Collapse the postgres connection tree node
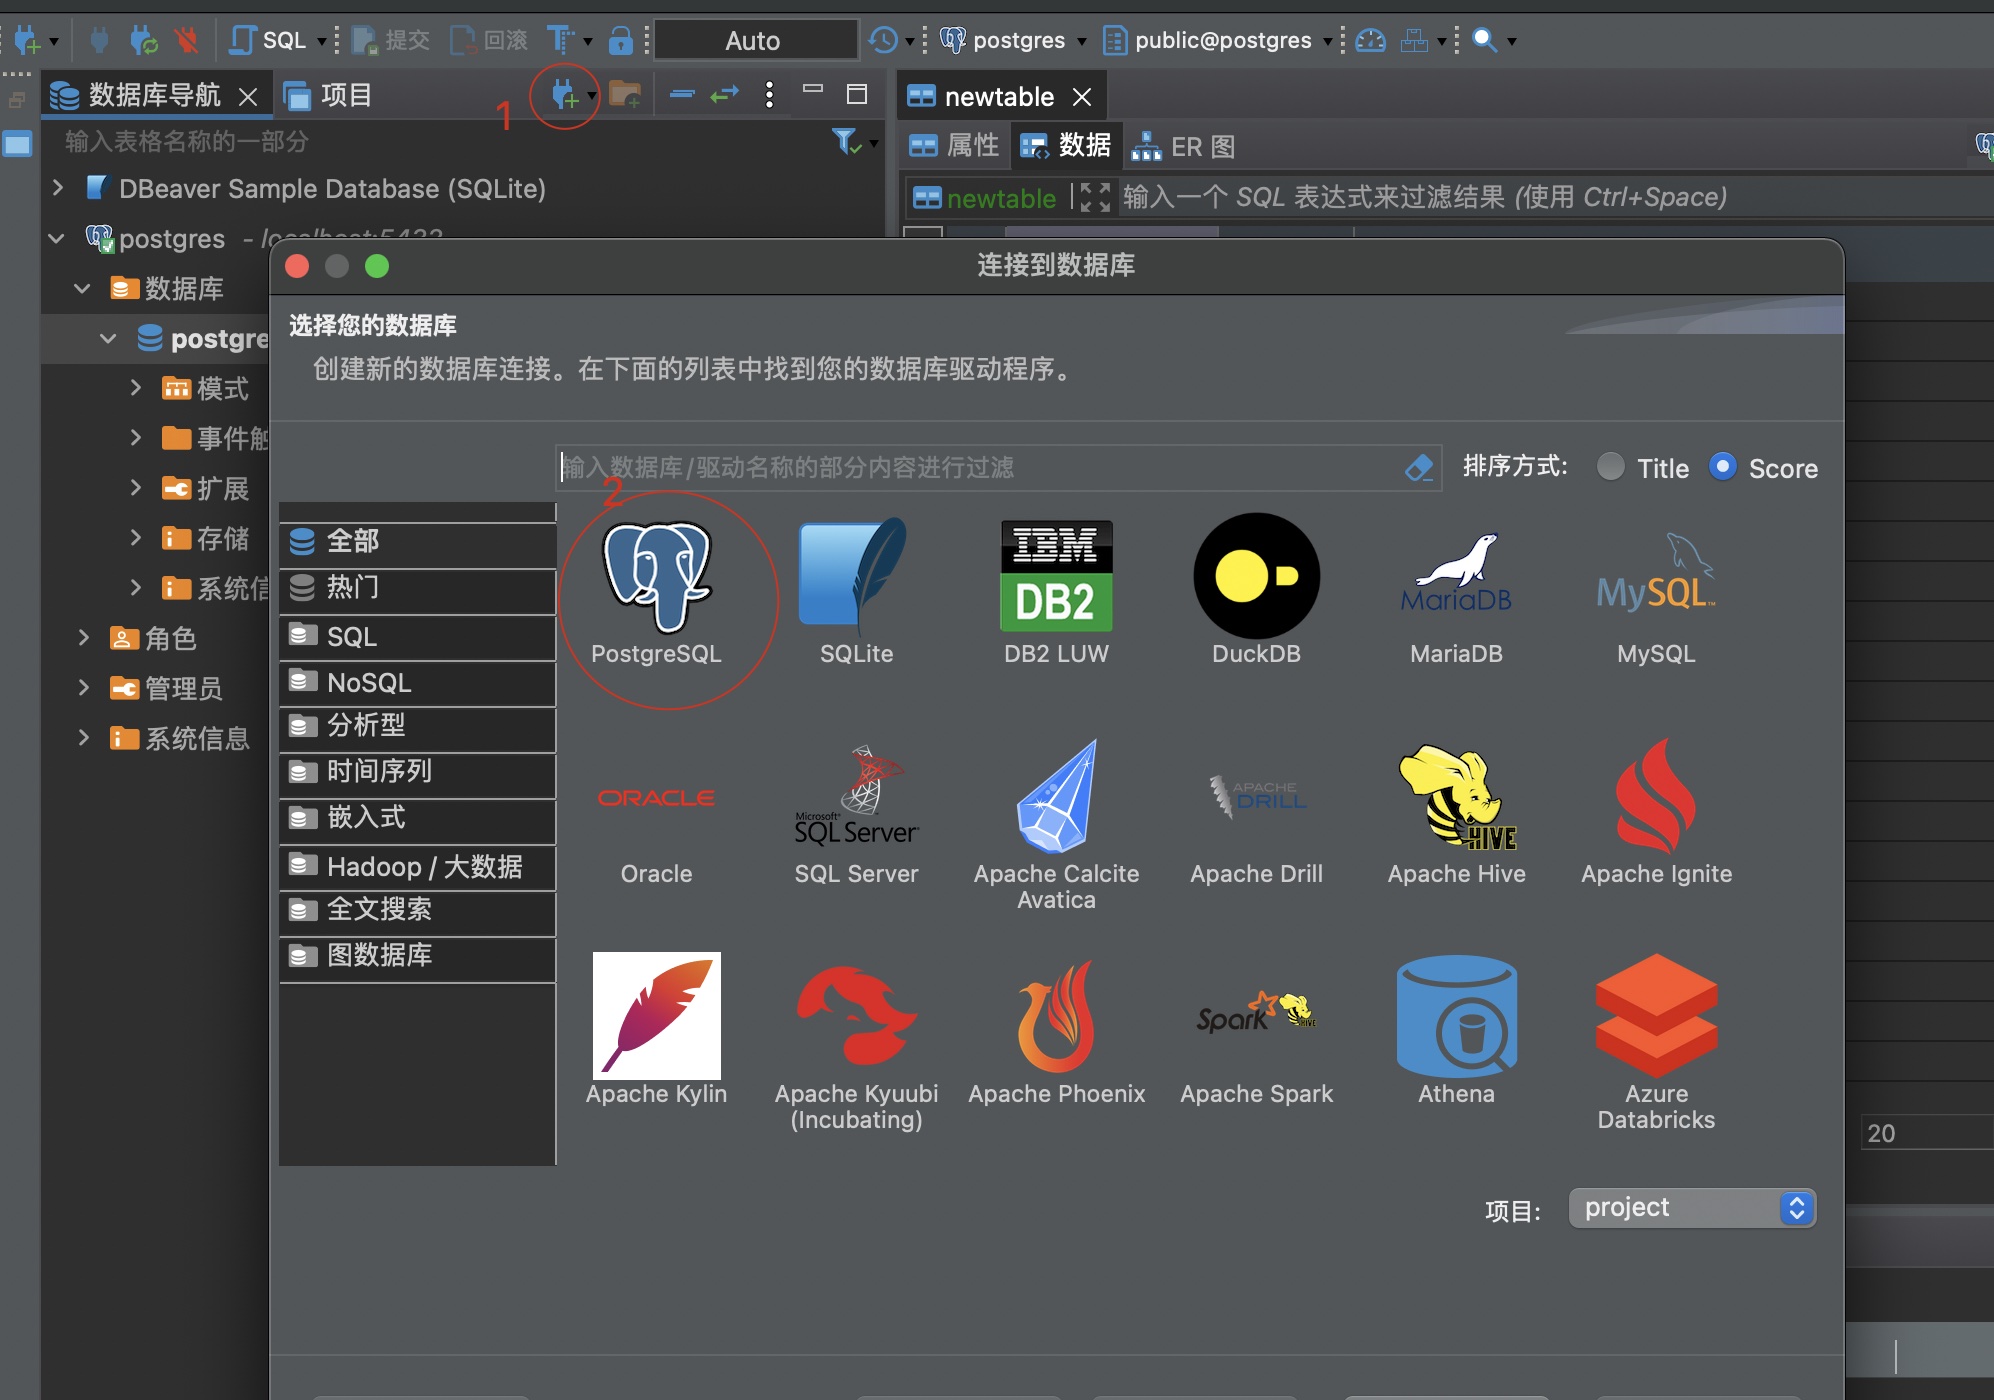This screenshot has width=1994, height=1400. pyautogui.click(x=57, y=238)
